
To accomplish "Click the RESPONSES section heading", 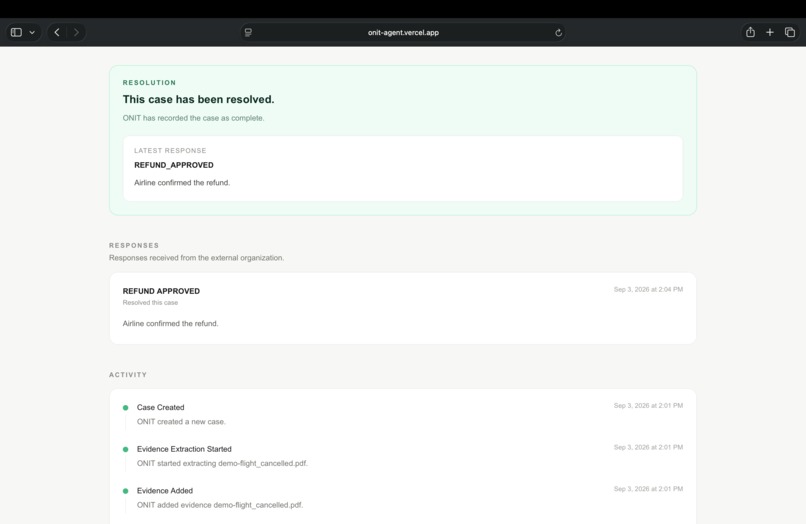I will 134,245.
